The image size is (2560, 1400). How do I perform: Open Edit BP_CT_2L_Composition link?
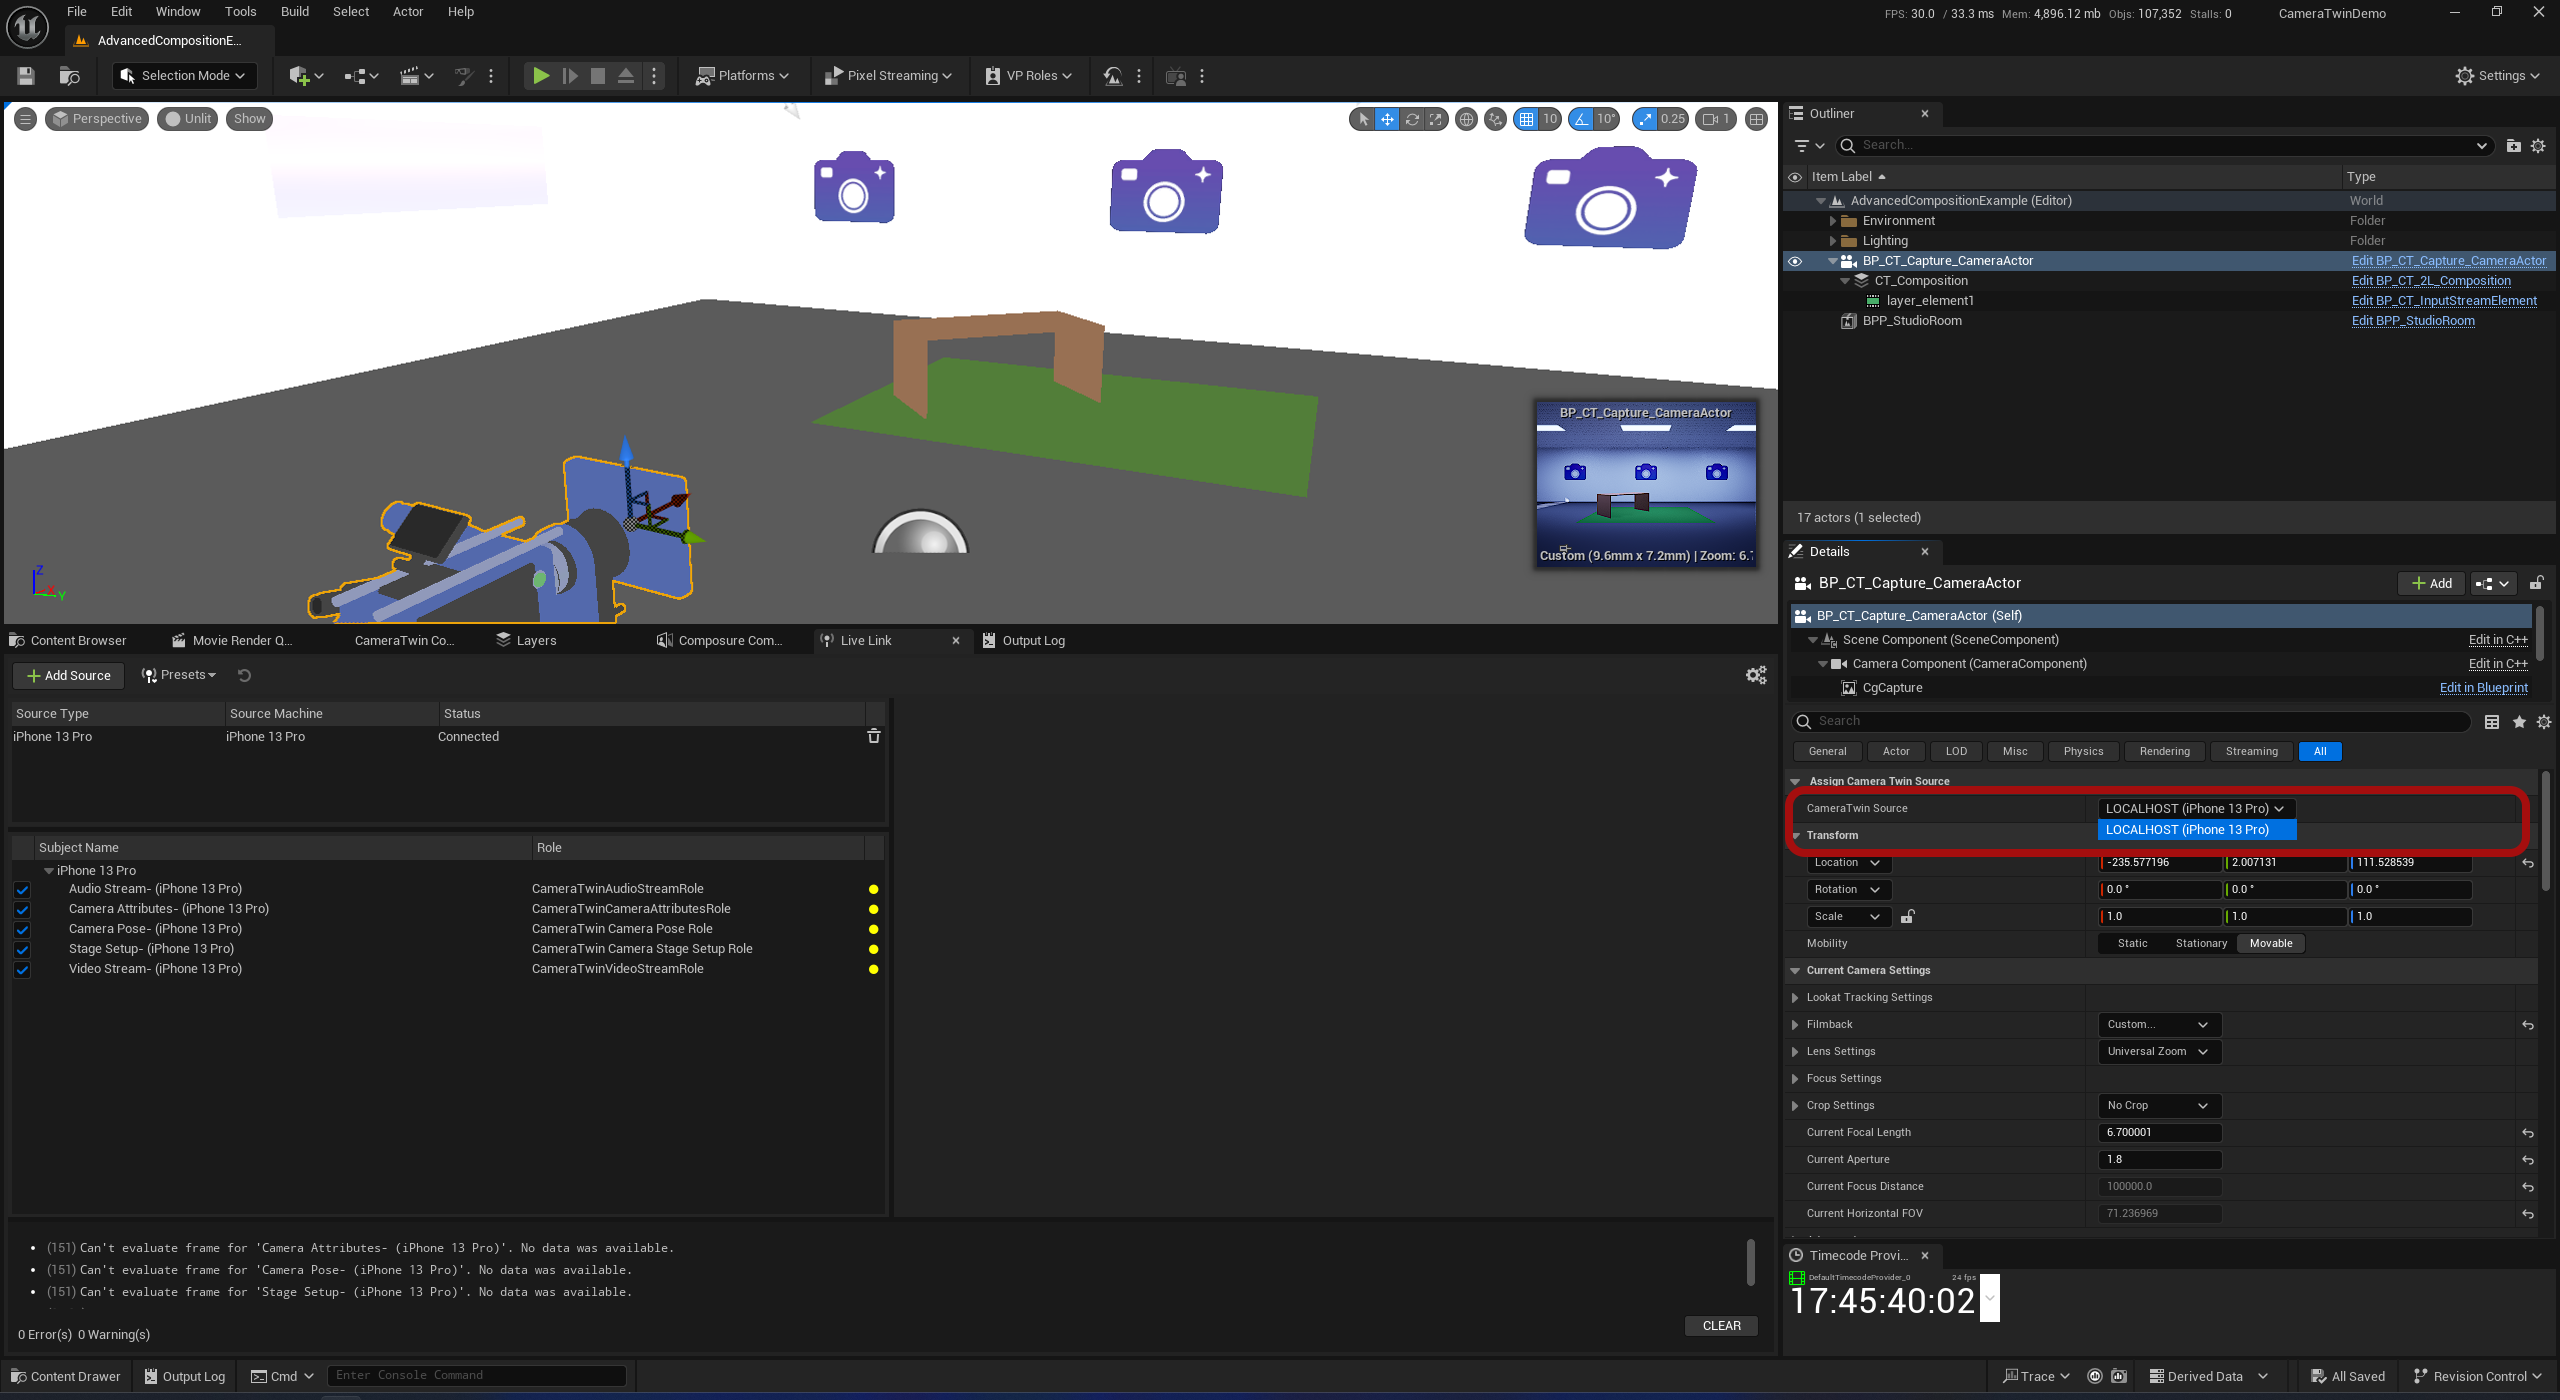click(2430, 281)
